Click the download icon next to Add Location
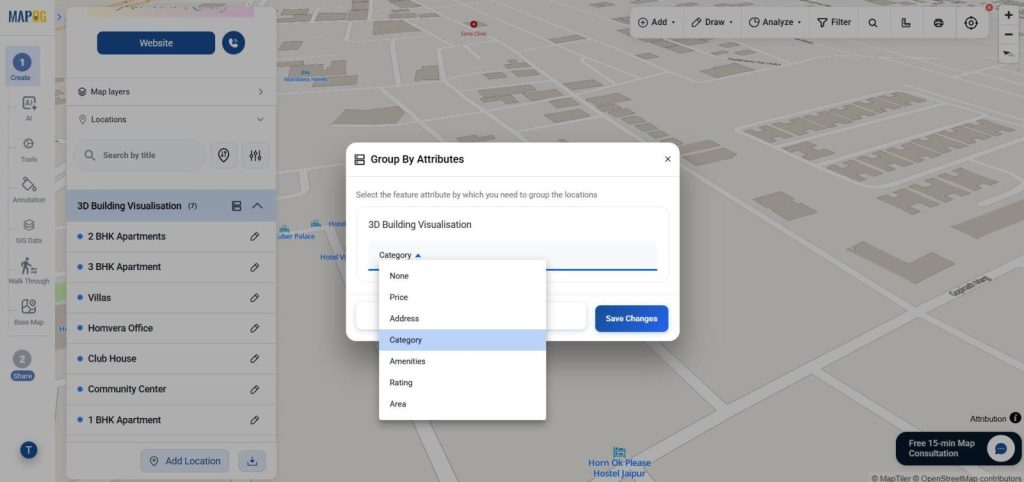This screenshot has height=482, width=1024. [x=252, y=461]
